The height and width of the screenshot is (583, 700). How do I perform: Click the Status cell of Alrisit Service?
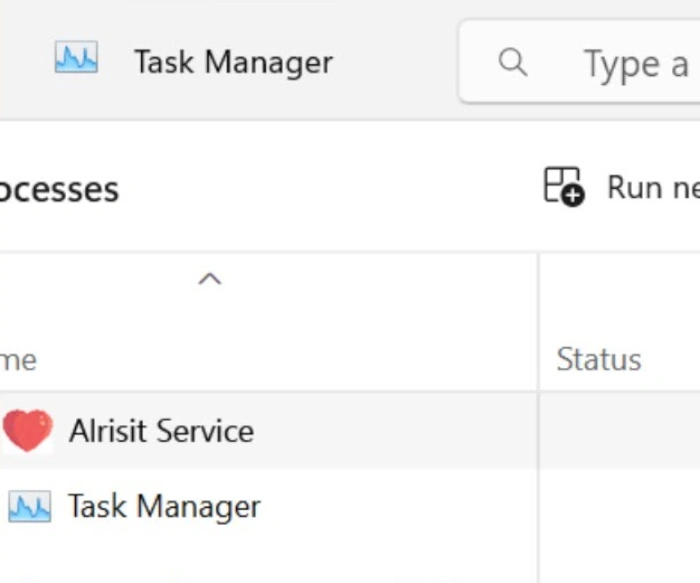tap(619, 431)
